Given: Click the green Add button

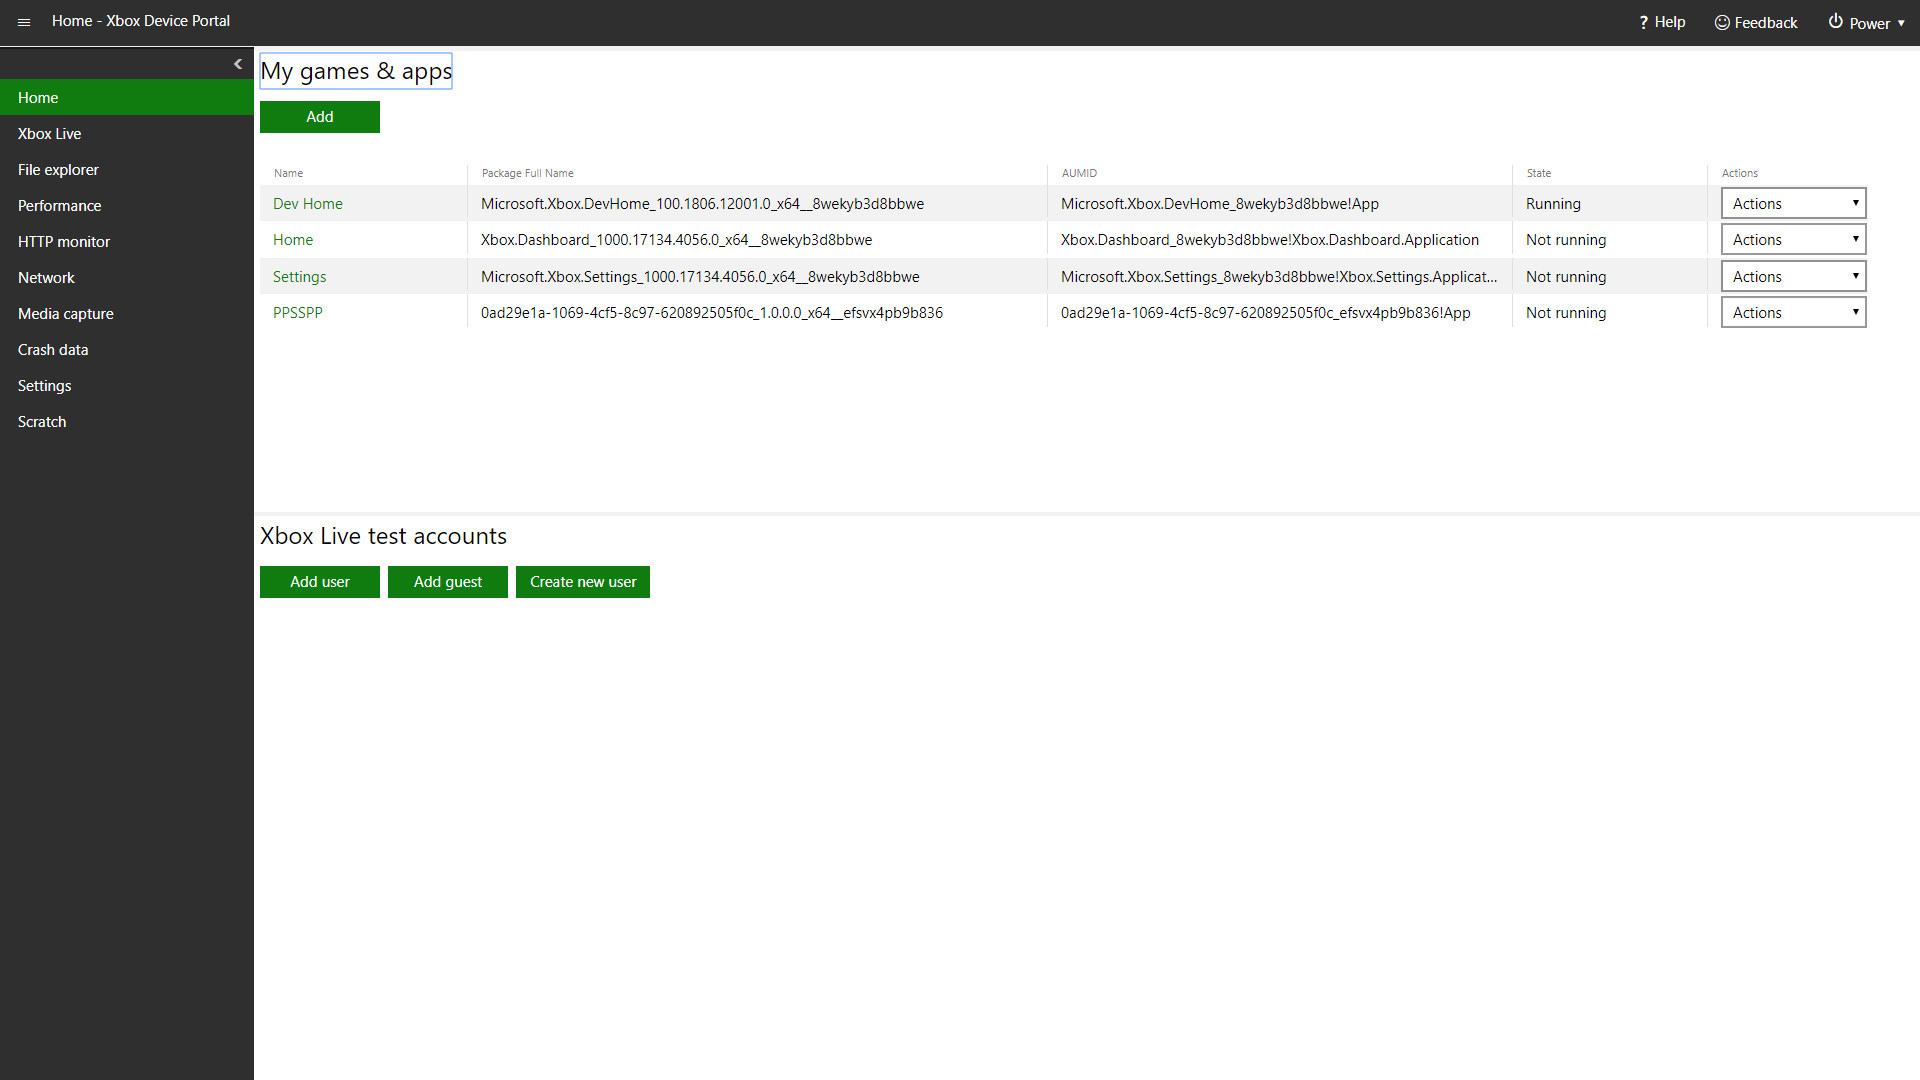Looking at the screenshot, I should coord(320,117).
